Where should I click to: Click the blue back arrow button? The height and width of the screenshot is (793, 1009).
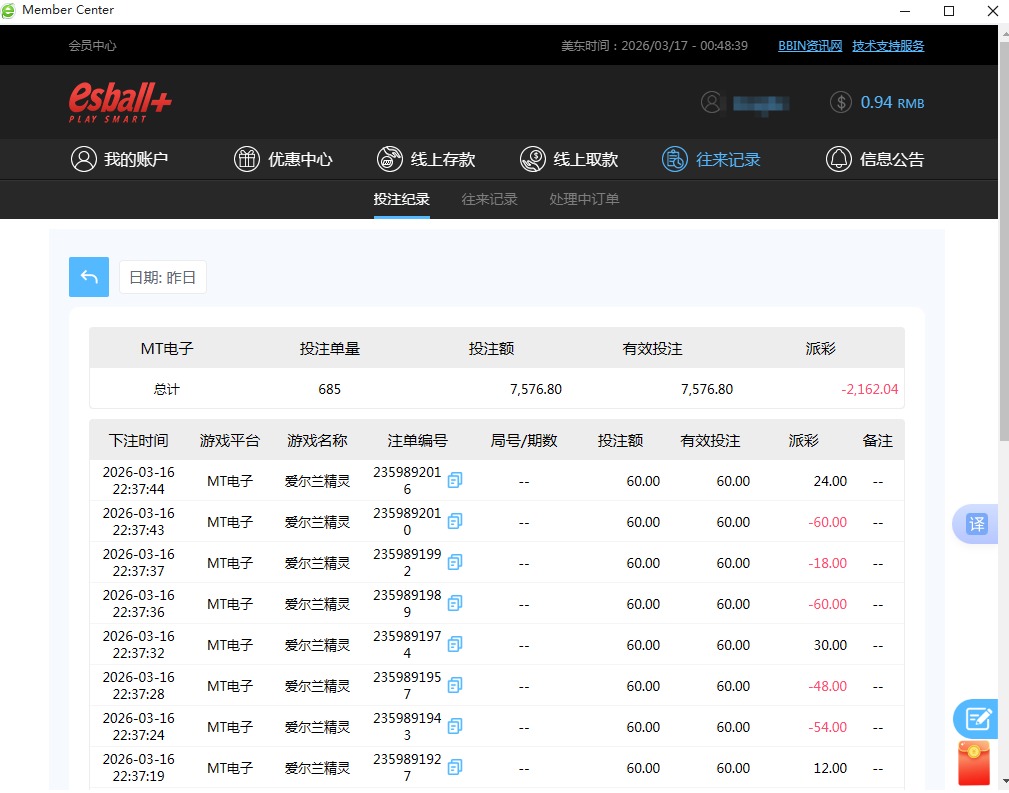(x=89, y=277)
